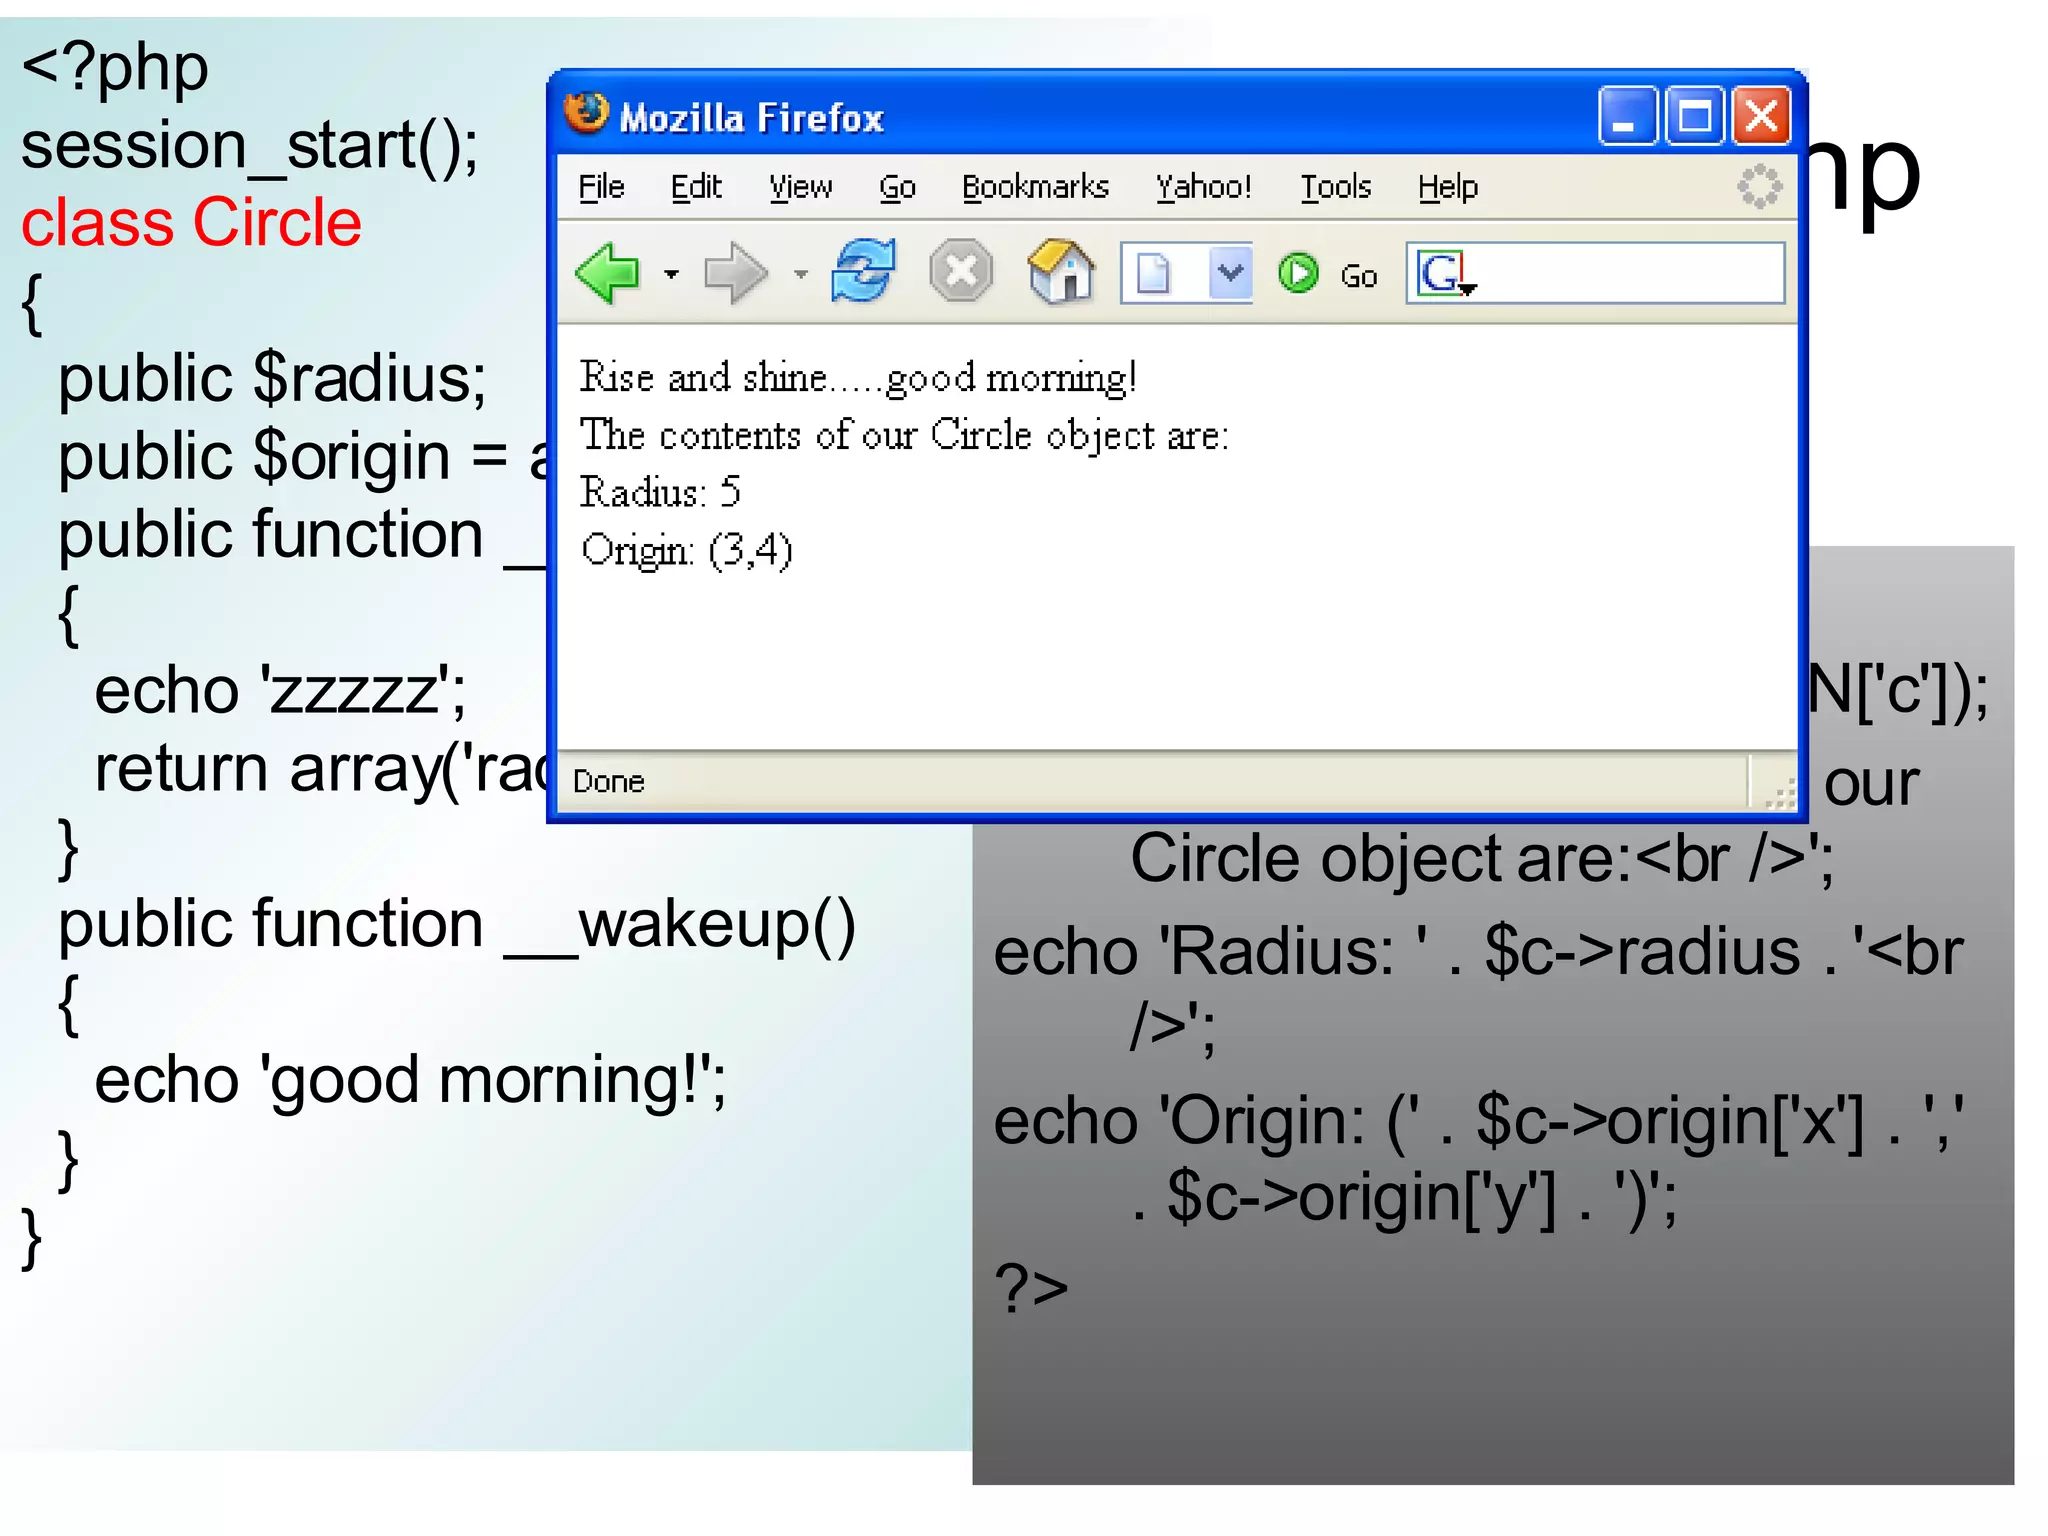Viewport: 2048px width, 1536px height.
Task: Click the '<?php' opening tag text
Action: click(x=114, y=68)
